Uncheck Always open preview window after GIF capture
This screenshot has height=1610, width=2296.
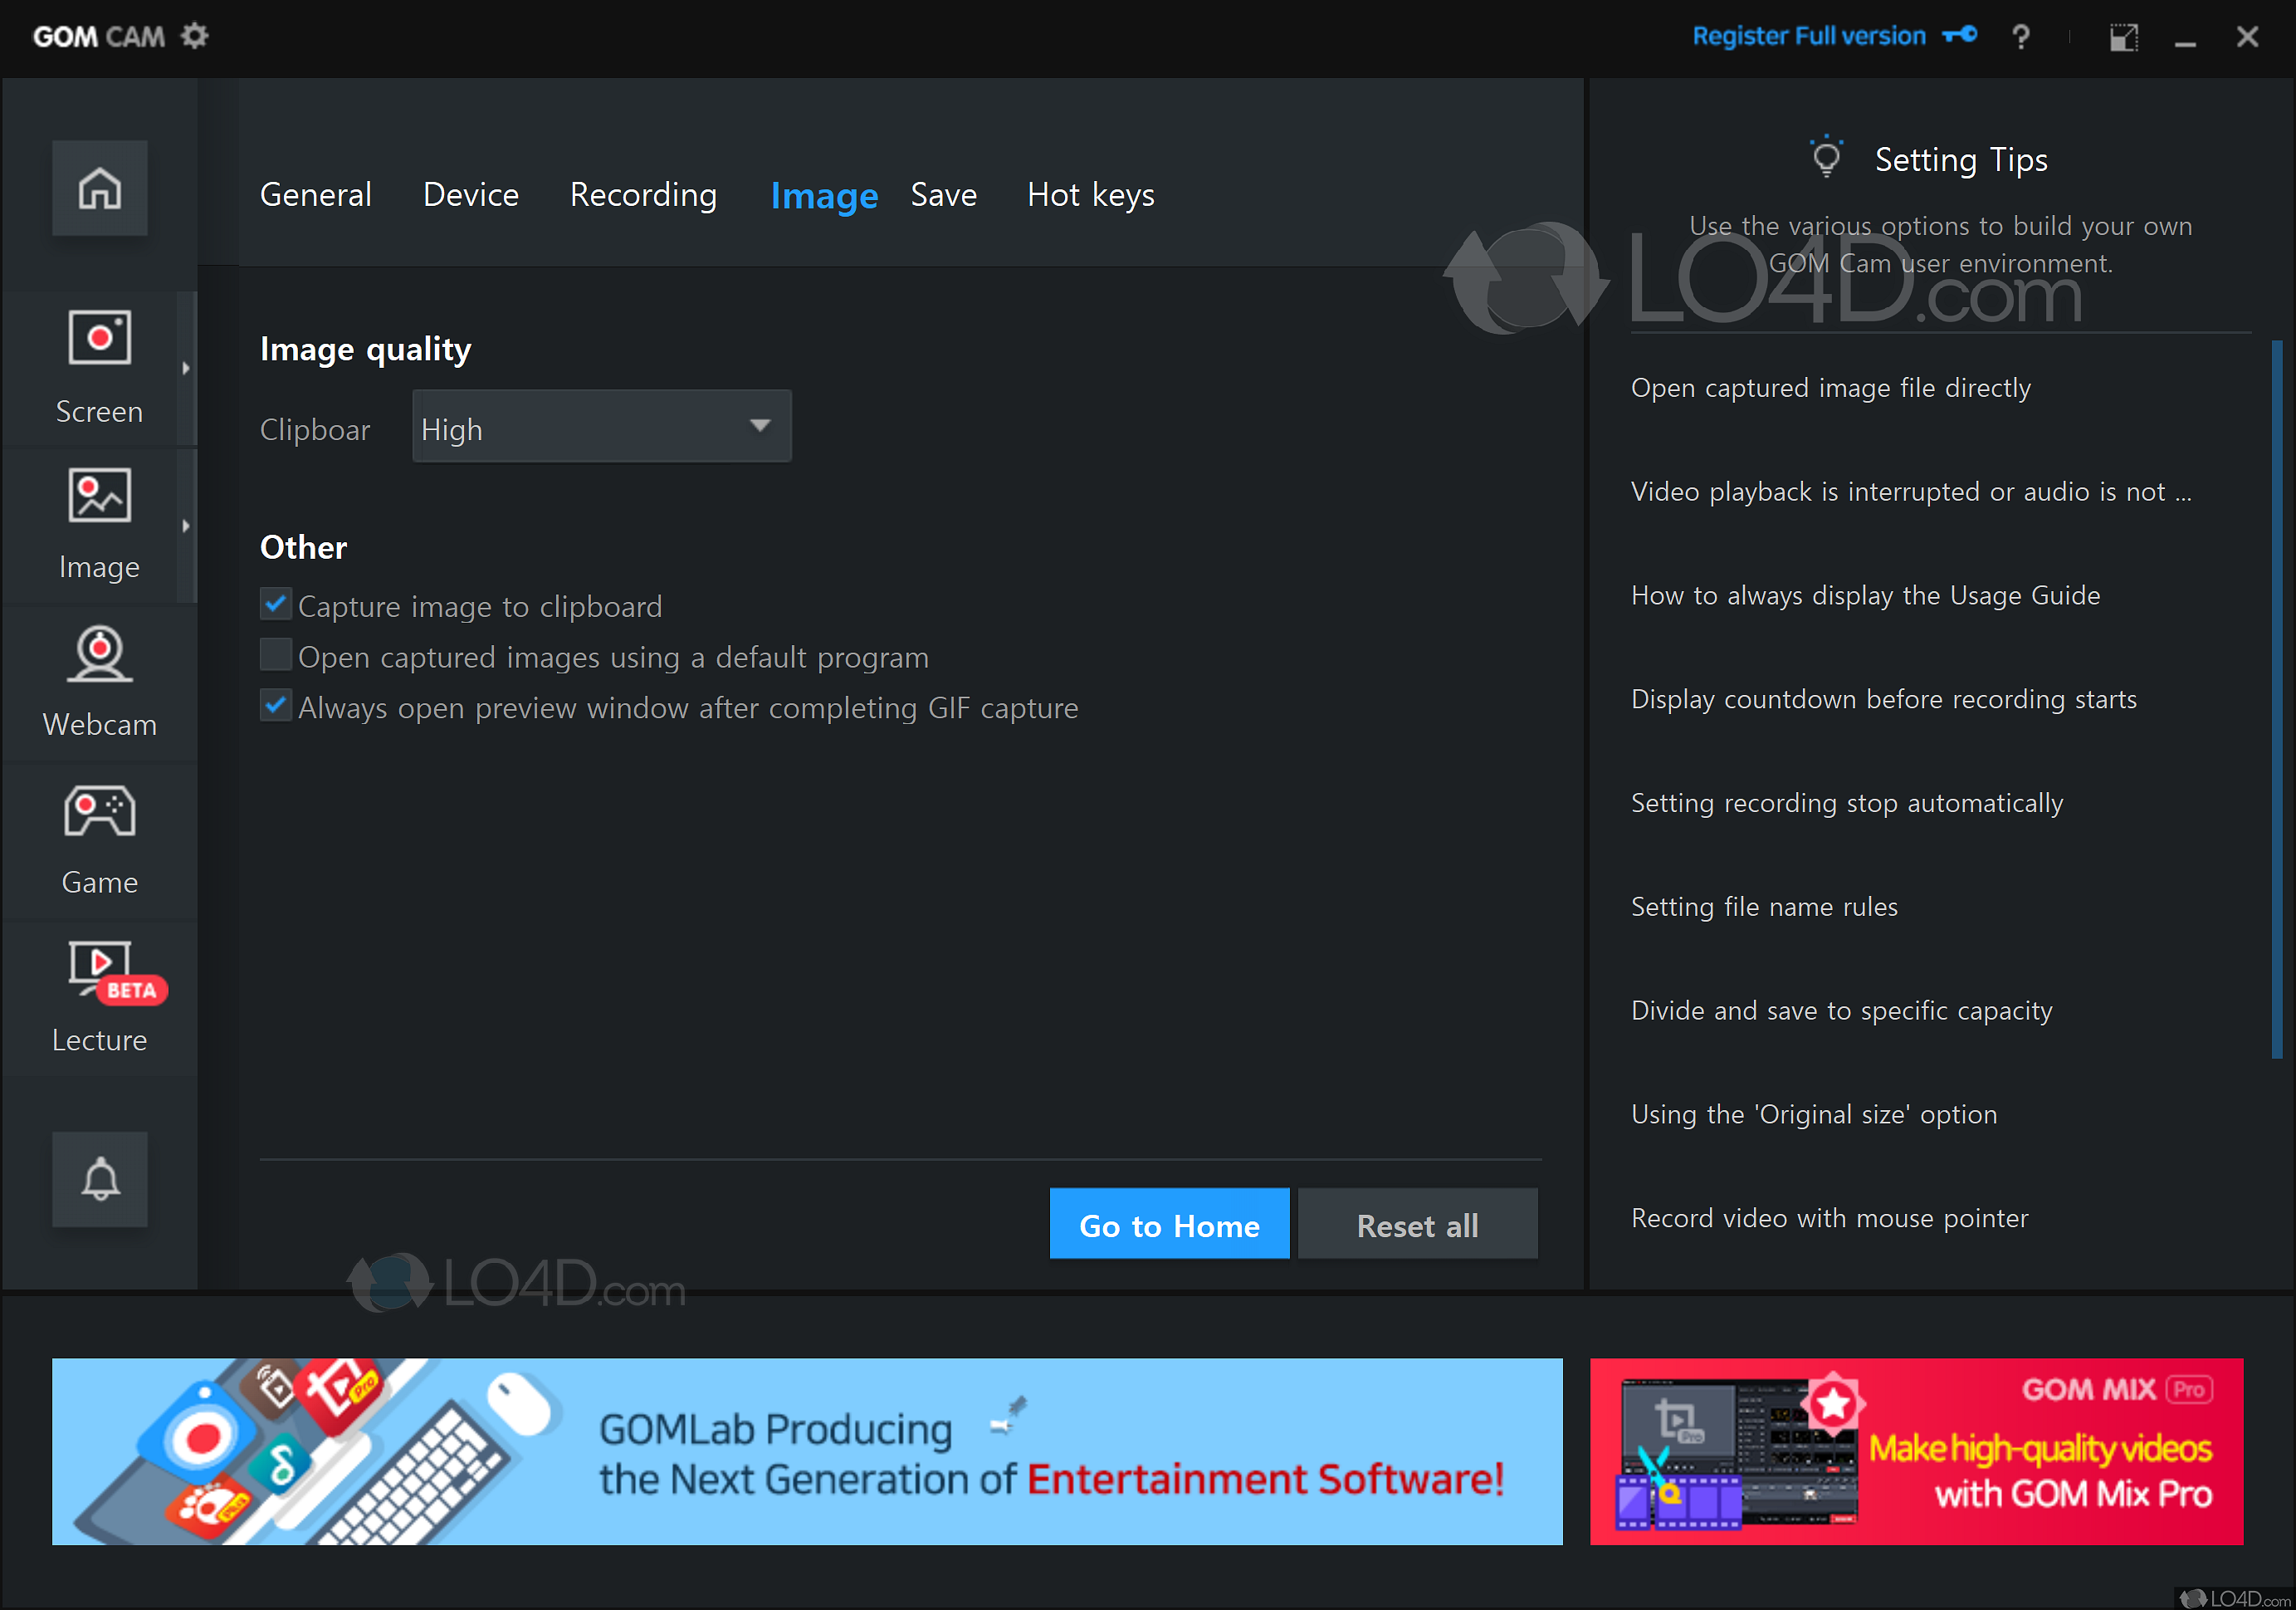275,706
